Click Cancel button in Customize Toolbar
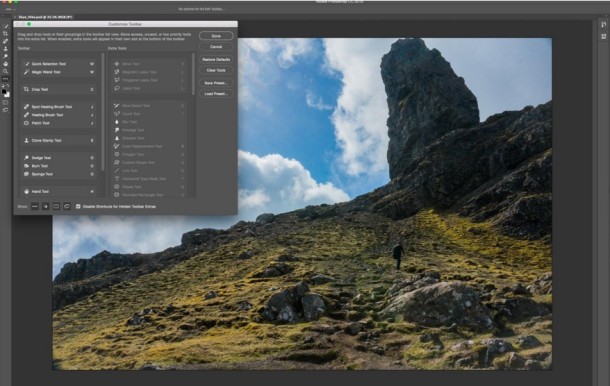610x386 pixels. click(x=216, y=47)
